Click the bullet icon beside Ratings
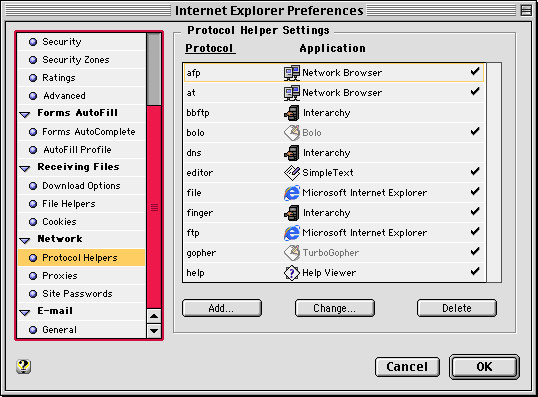538x397 pixels. point(33,78)
